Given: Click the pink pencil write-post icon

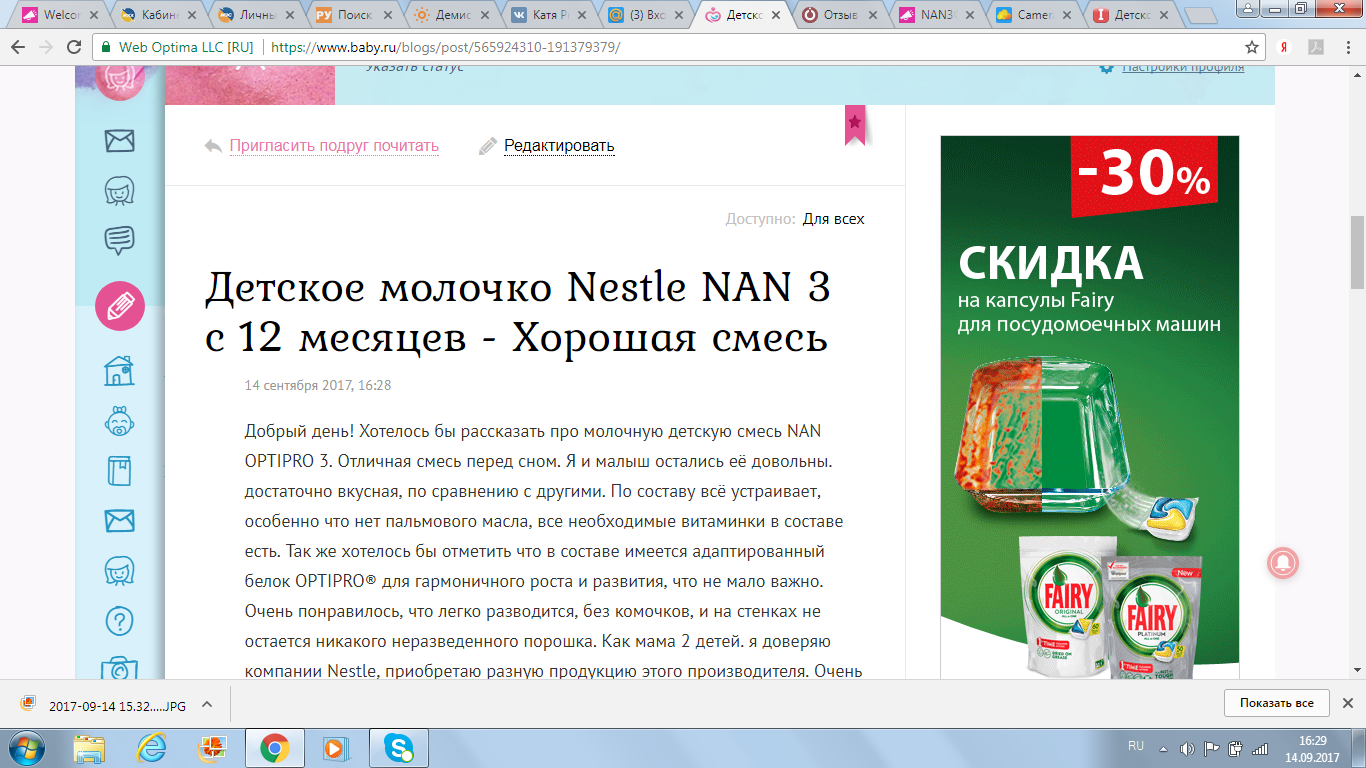Looking at the screenshot, I should pyautogui.click(x=120, y=307).
